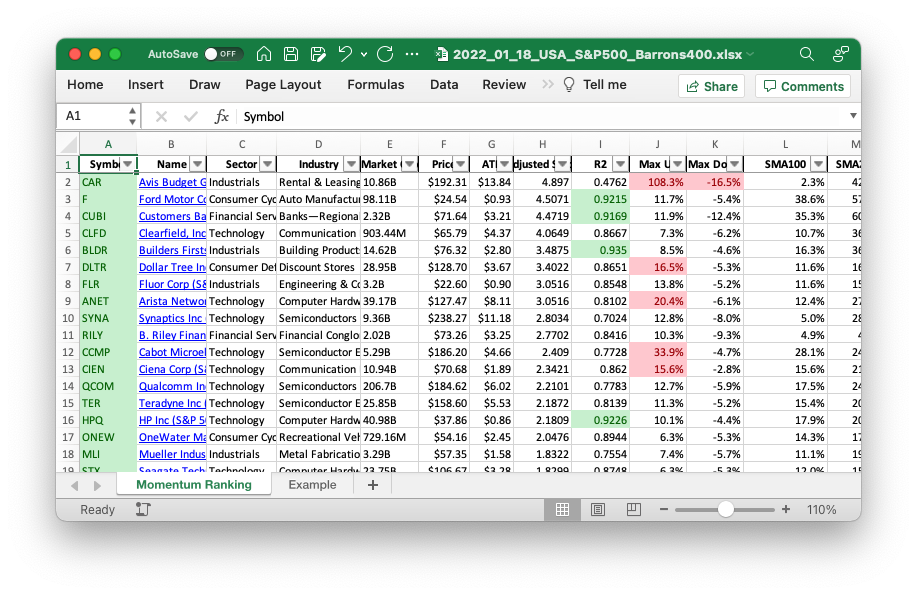The image size is (917, 595).
Task: Open the Avis Budget link
Action: point(173,183)
